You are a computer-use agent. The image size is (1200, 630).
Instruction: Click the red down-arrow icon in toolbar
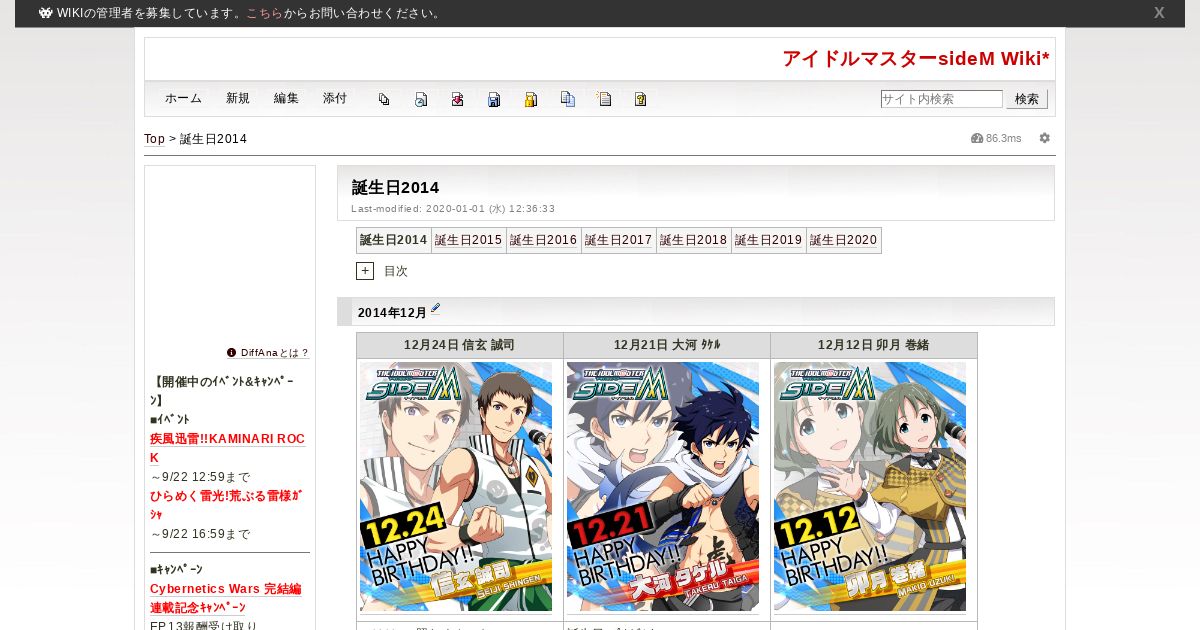click(457, 99)
